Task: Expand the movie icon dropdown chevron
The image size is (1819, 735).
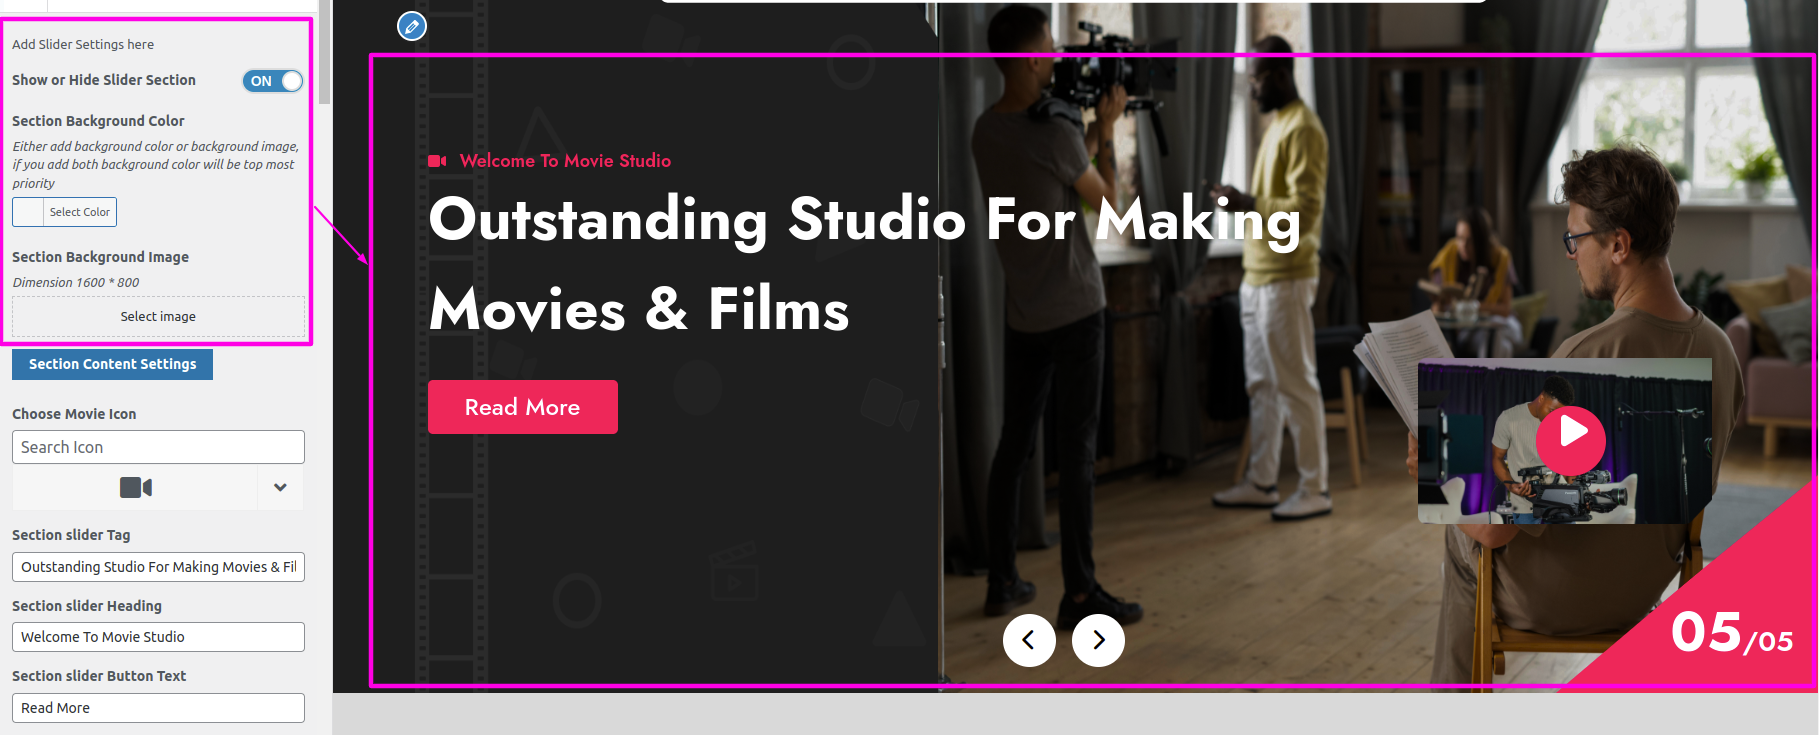Action: pos(281,487)
